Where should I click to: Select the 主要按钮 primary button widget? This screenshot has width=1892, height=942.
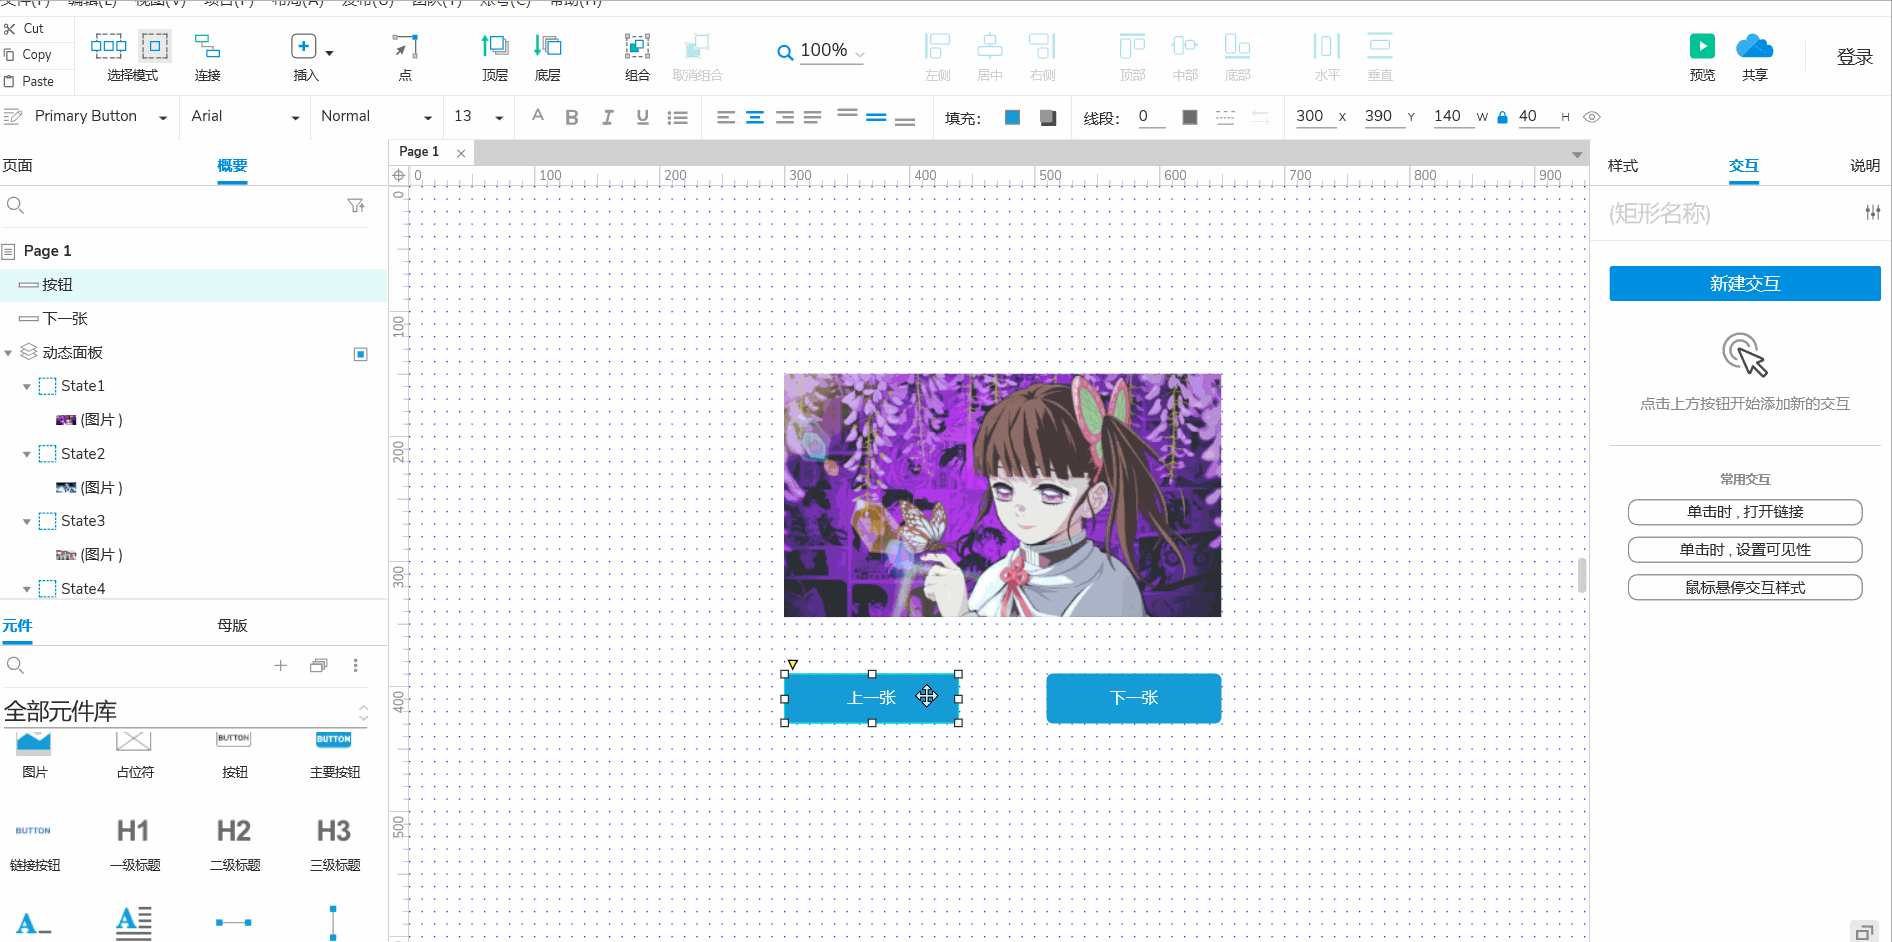pos(334,754)
